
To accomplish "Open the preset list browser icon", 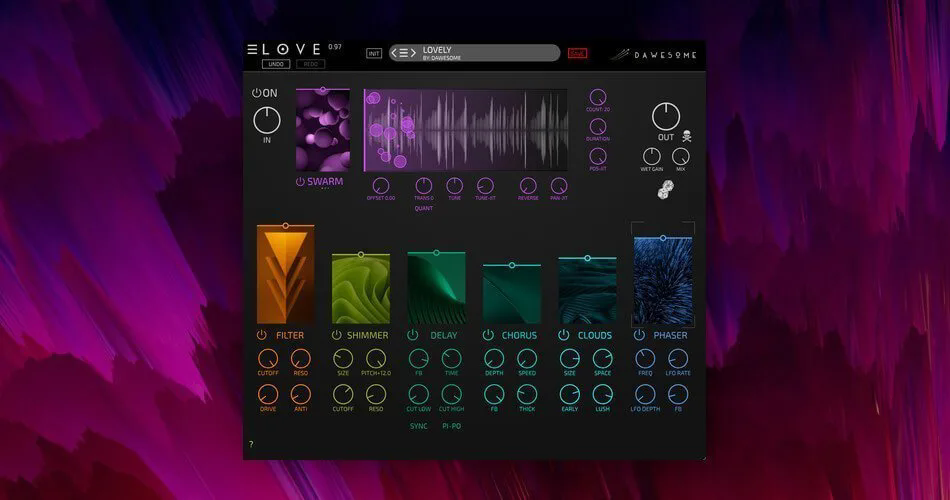I will pos(404,53).
